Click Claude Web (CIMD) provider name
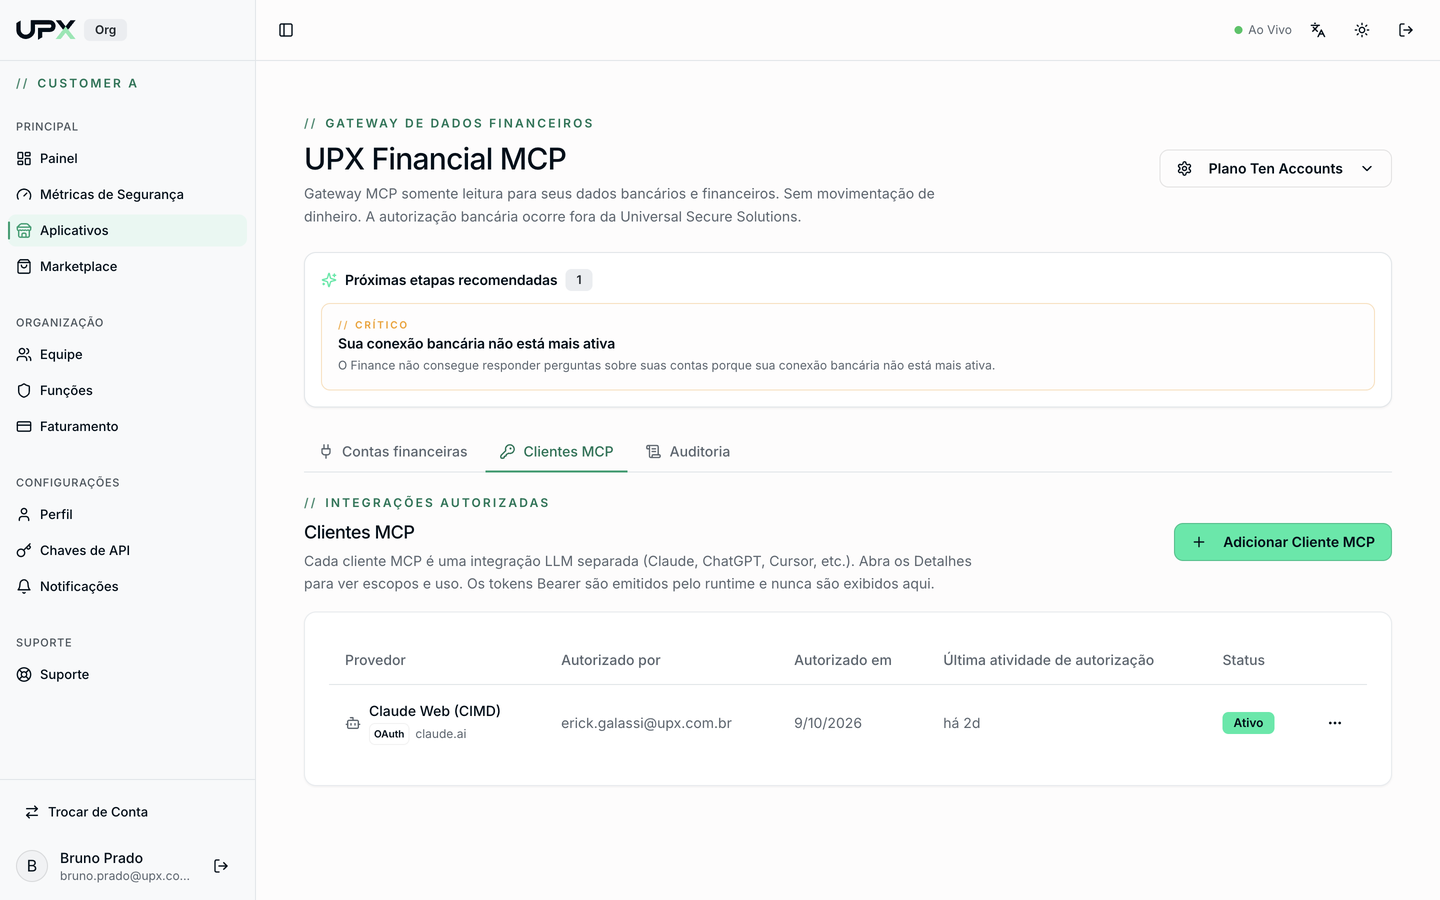Viewport: 1440px width, 900px height. (x=435, y=711)
